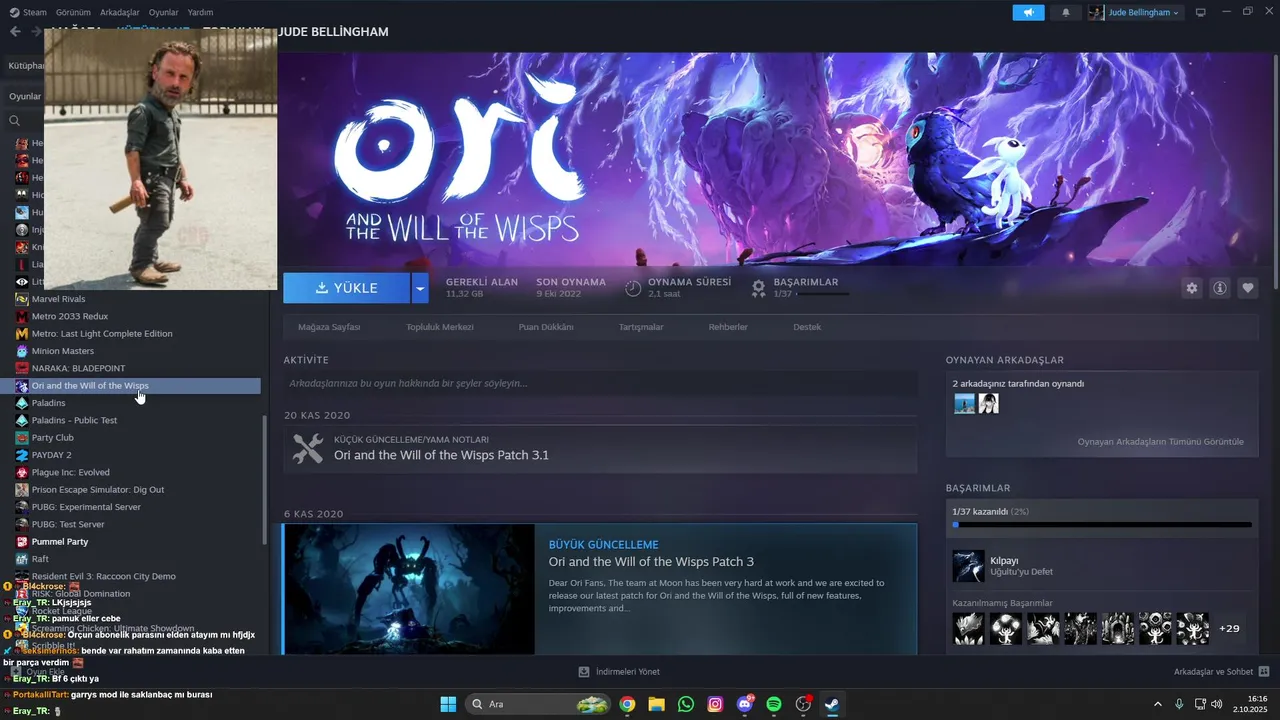Show +29 more locked achievements
1280x720 pixels.
pyautogui.click(x=1230, y=629)
